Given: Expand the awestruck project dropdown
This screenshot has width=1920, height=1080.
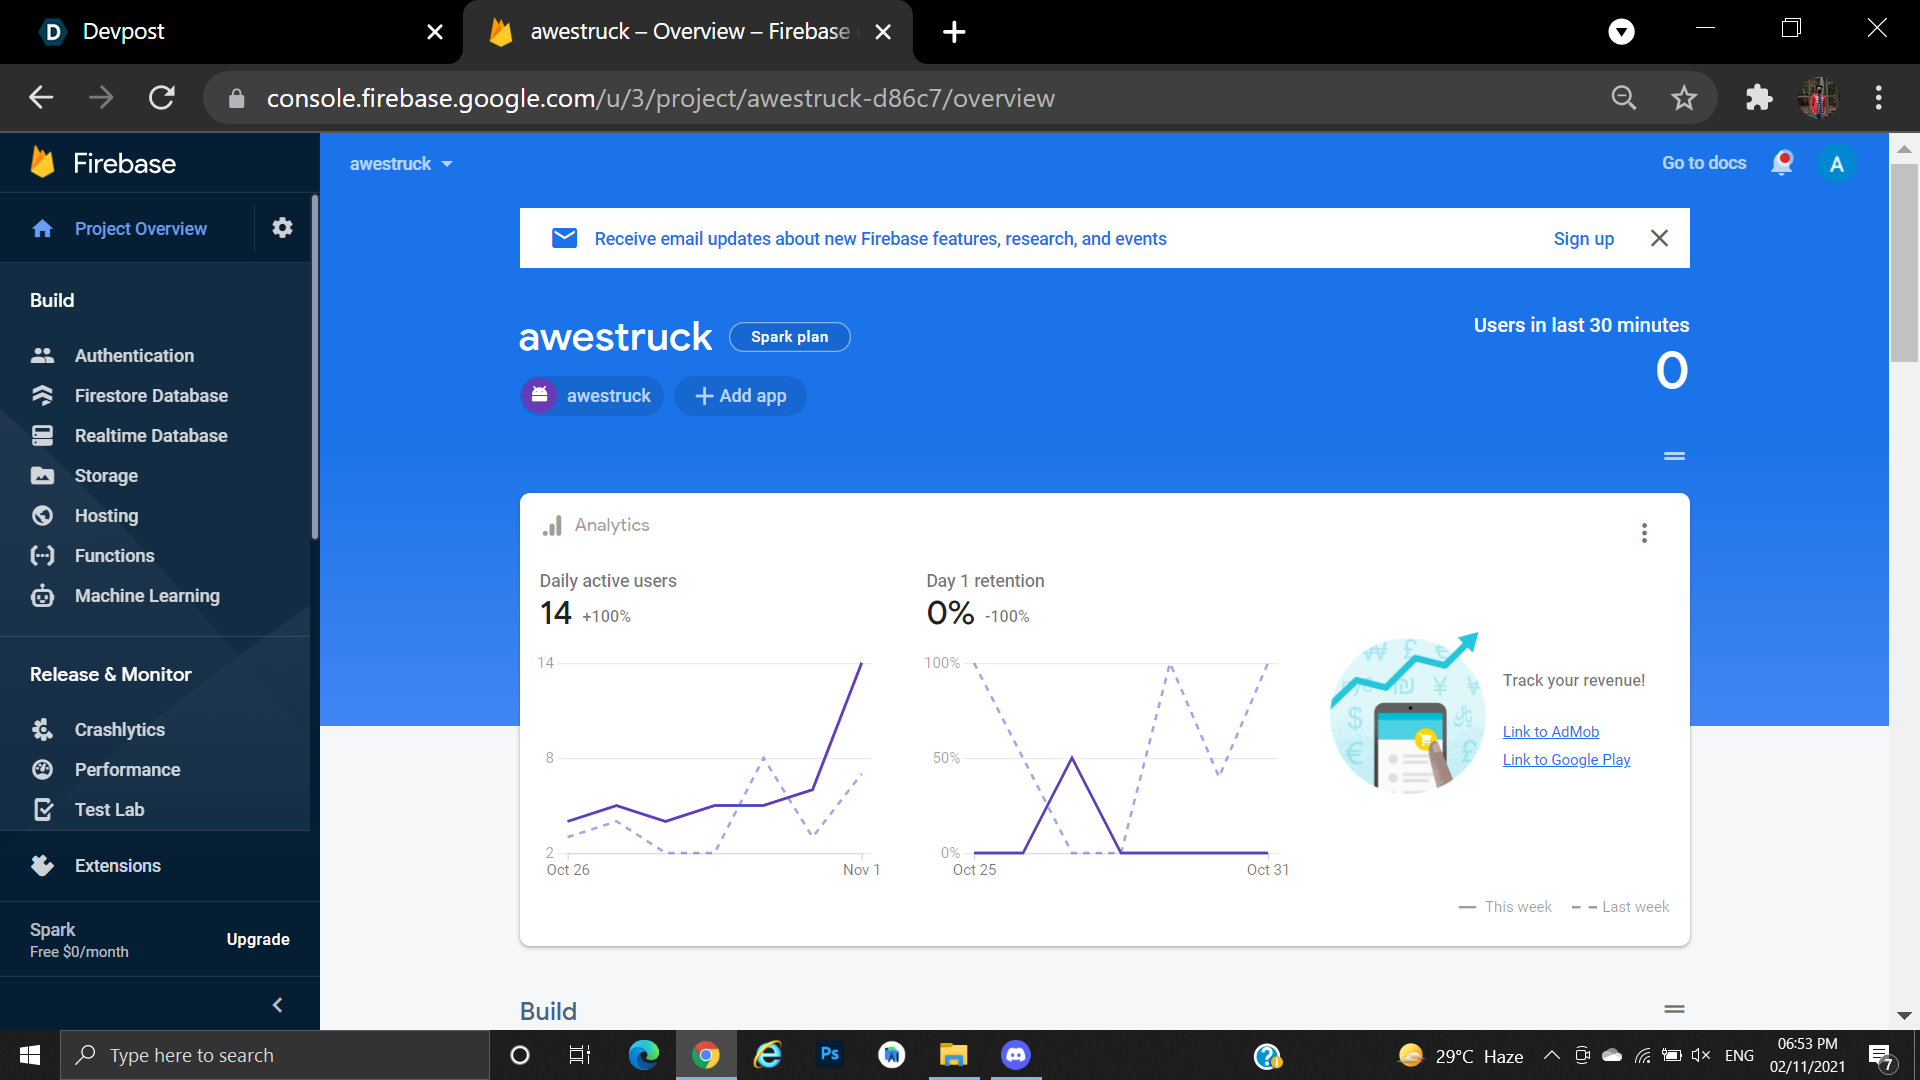Looking at the screenshot, I should coord(401,164).
